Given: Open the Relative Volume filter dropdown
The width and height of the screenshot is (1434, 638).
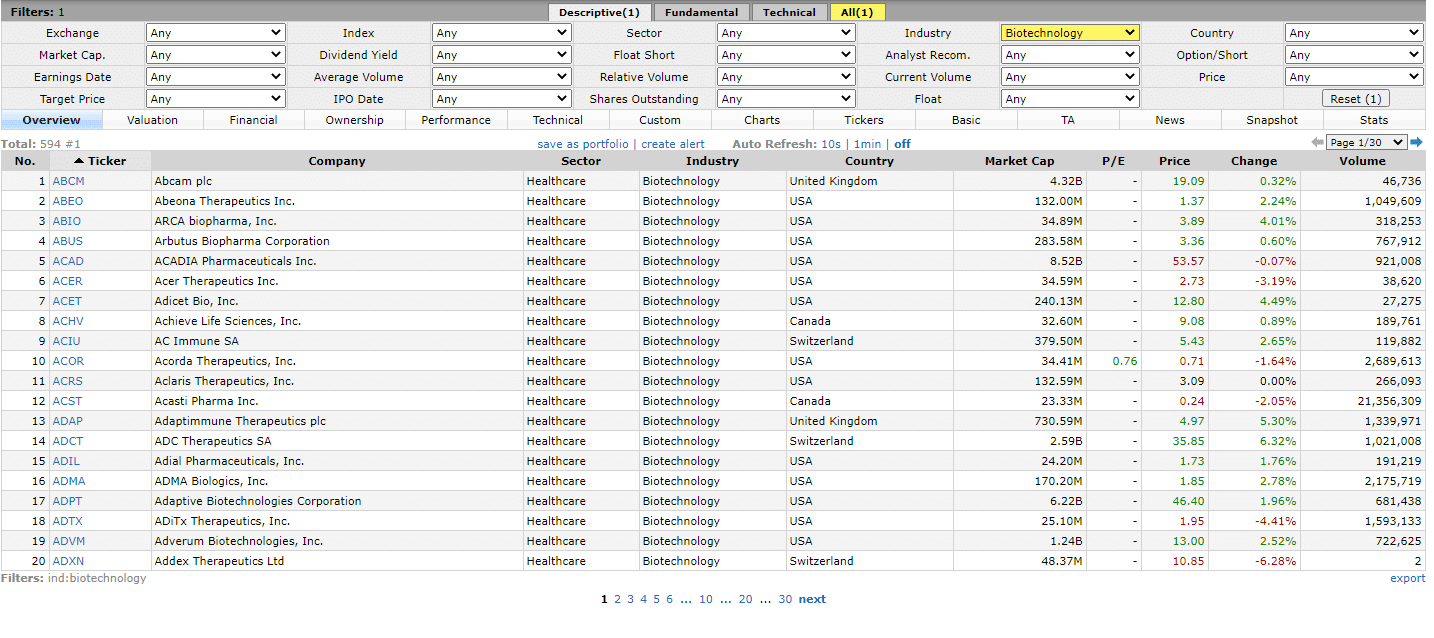Looking at the screenshot, I should click(786, 77).
